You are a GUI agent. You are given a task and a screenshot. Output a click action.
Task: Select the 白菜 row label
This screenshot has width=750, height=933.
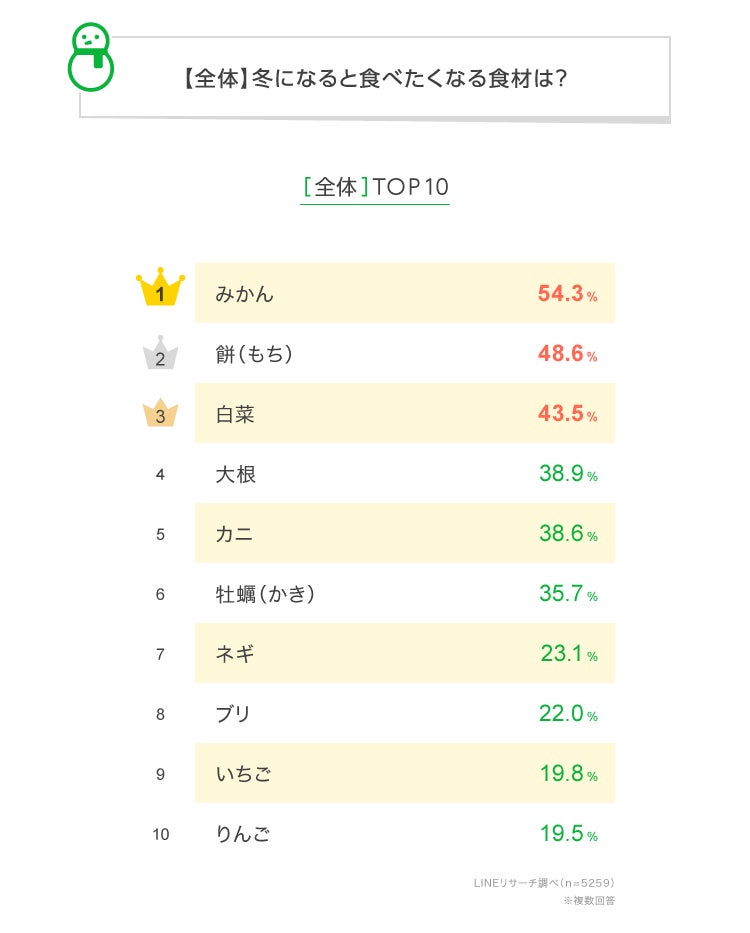236,414
